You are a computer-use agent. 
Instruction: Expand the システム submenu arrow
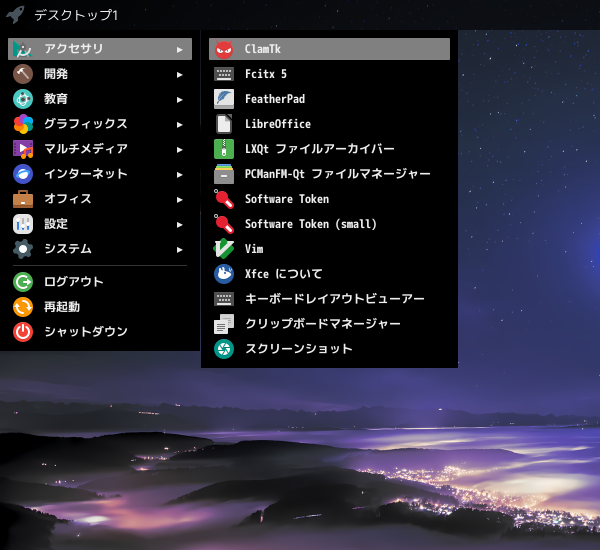coord(179,250)
